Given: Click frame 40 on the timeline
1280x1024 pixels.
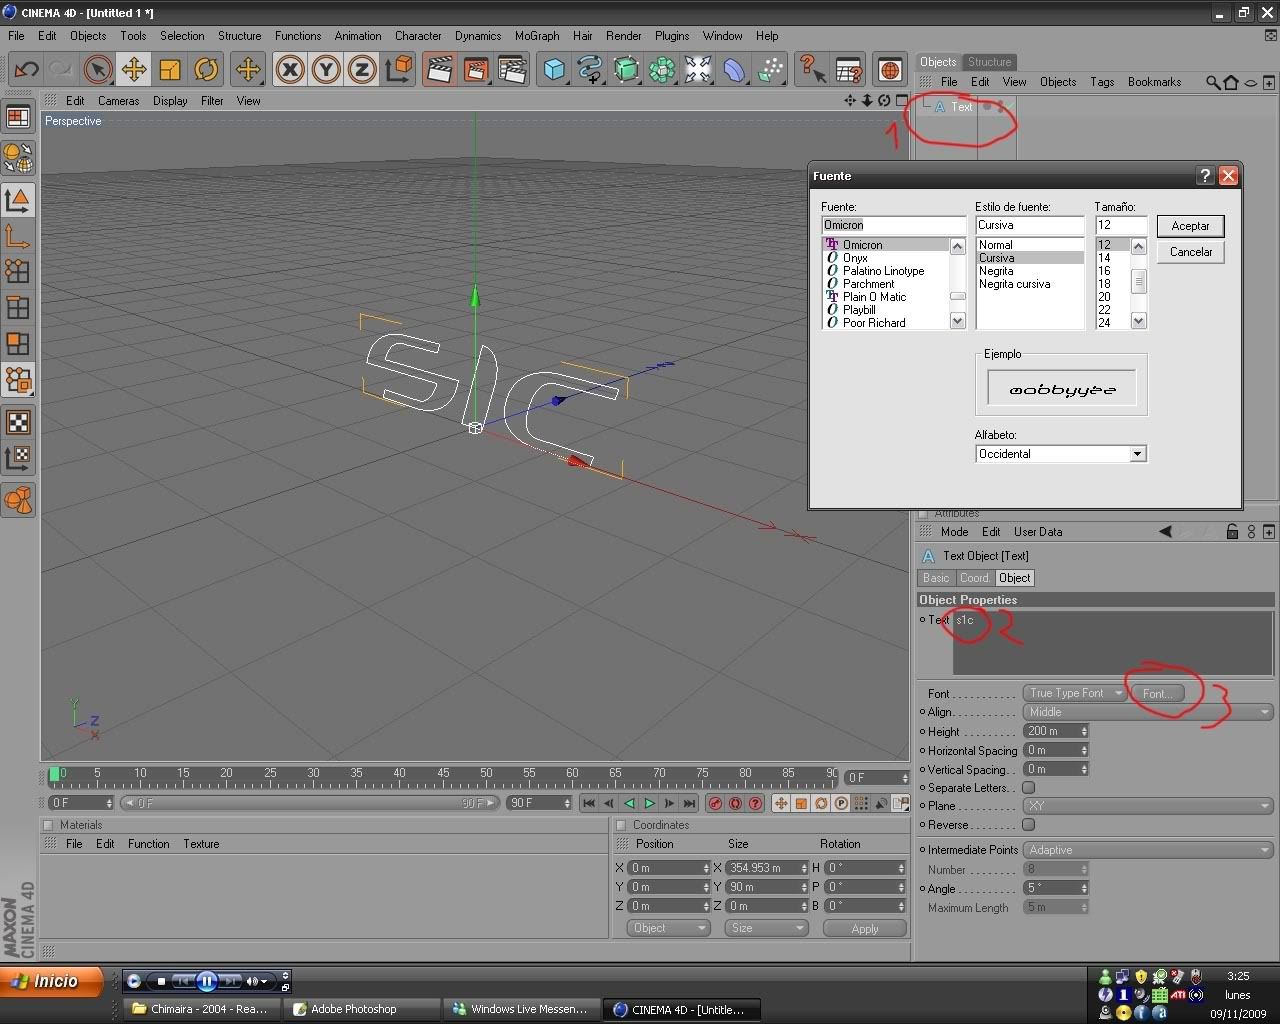Looking at the screenshot, I should point(399,773).
